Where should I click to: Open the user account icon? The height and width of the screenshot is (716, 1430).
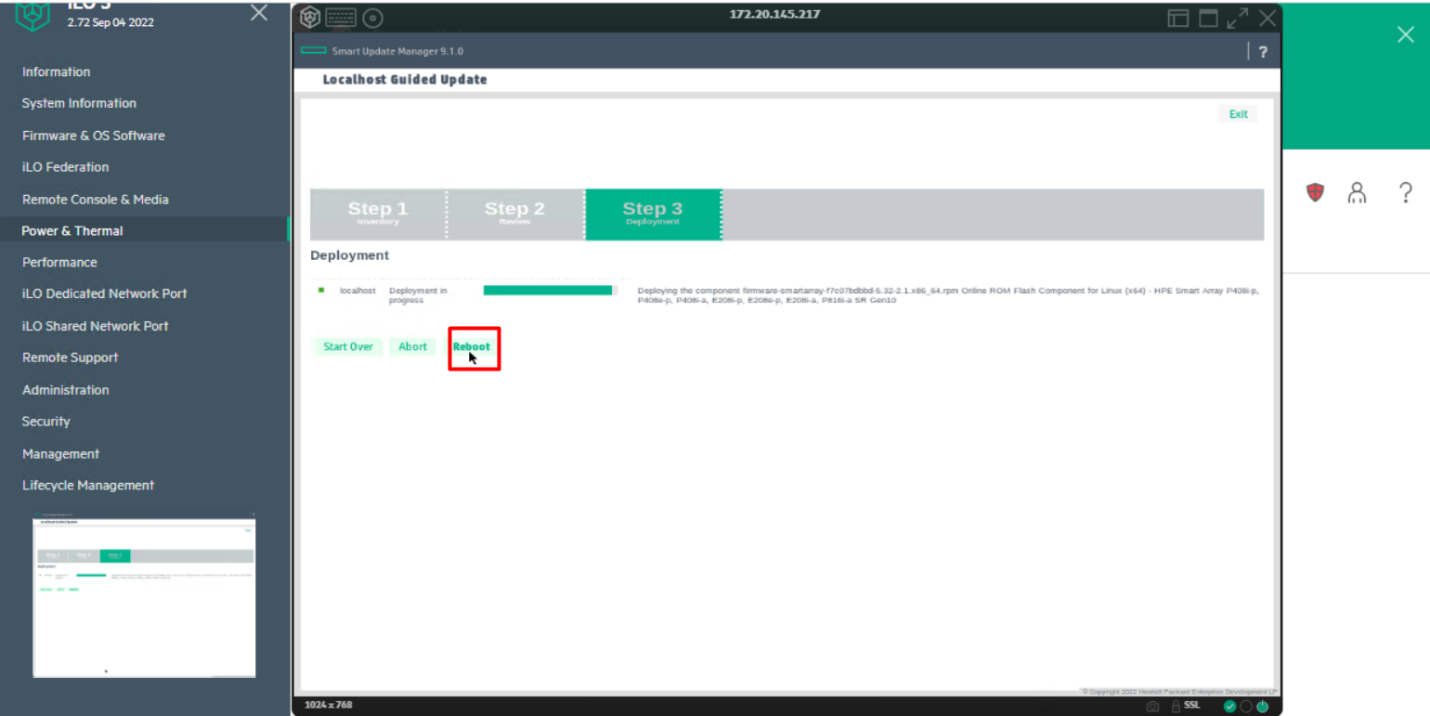[1356, 193]
